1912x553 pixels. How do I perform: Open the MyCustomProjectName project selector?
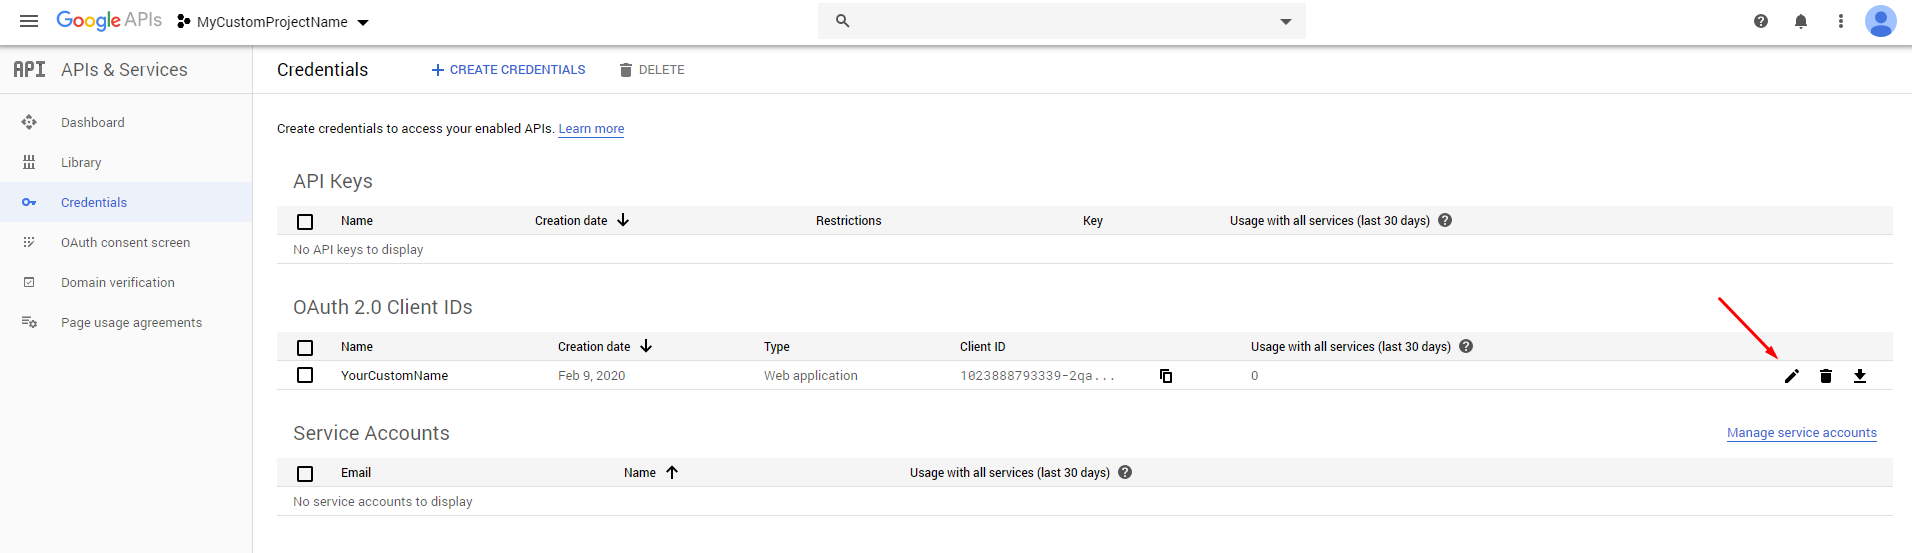273,22
